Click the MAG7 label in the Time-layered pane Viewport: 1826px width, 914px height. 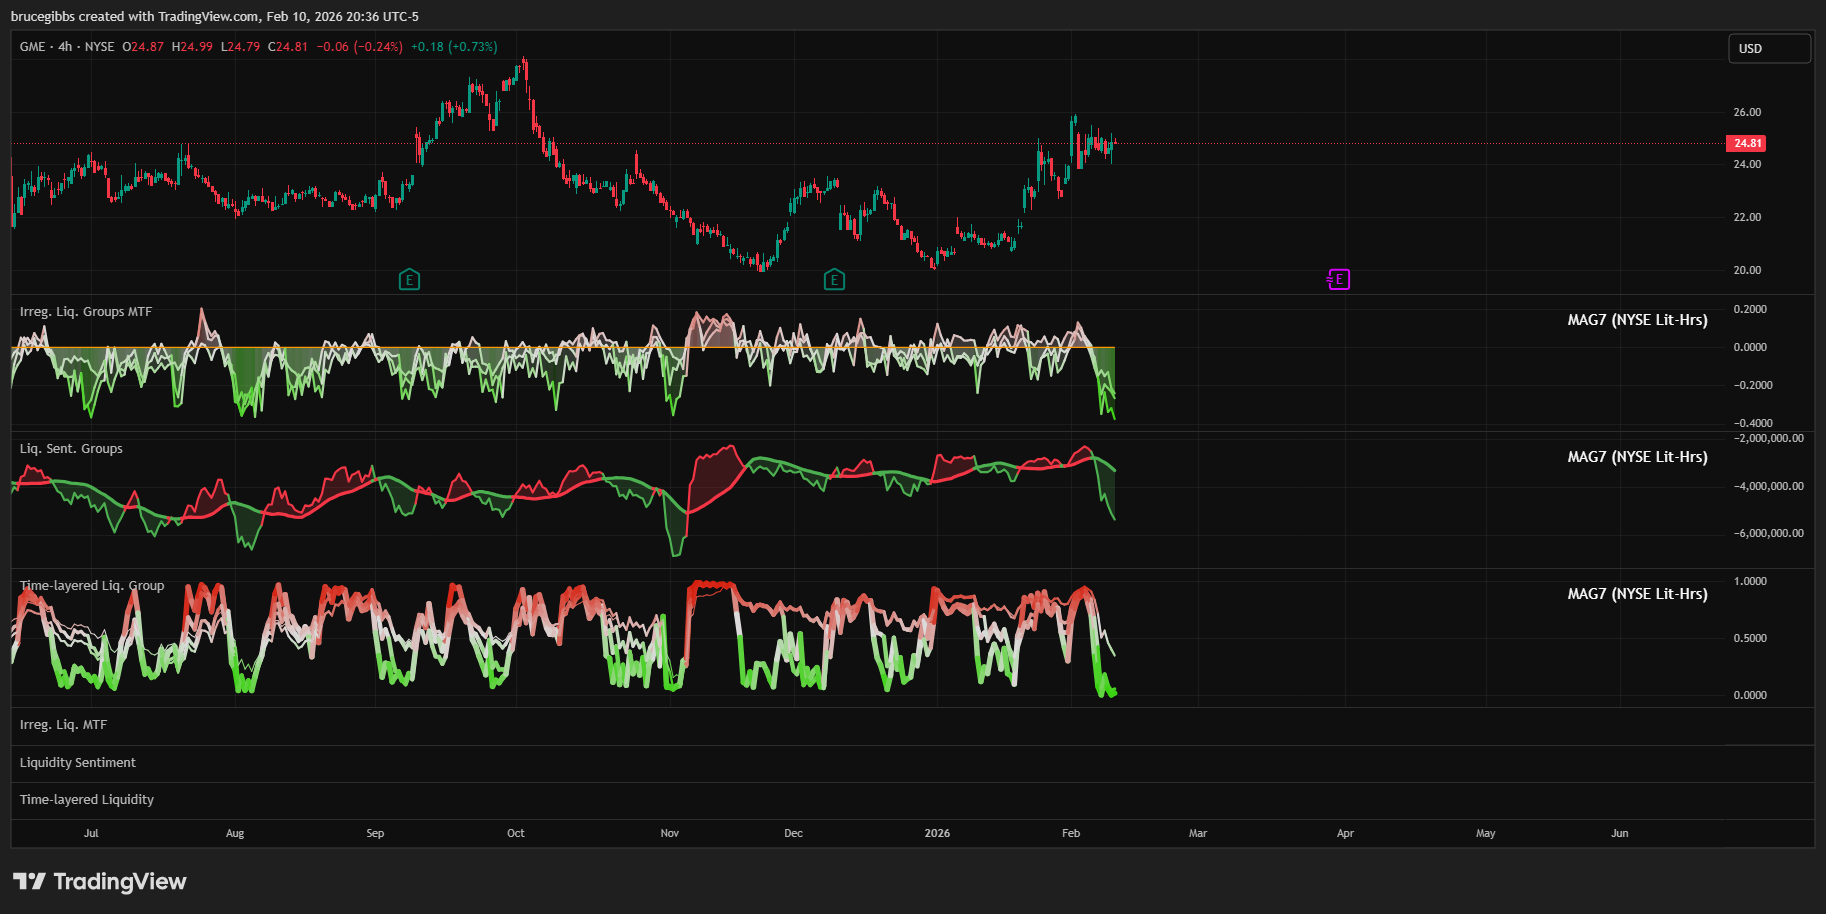click(x=1637, y=594)
